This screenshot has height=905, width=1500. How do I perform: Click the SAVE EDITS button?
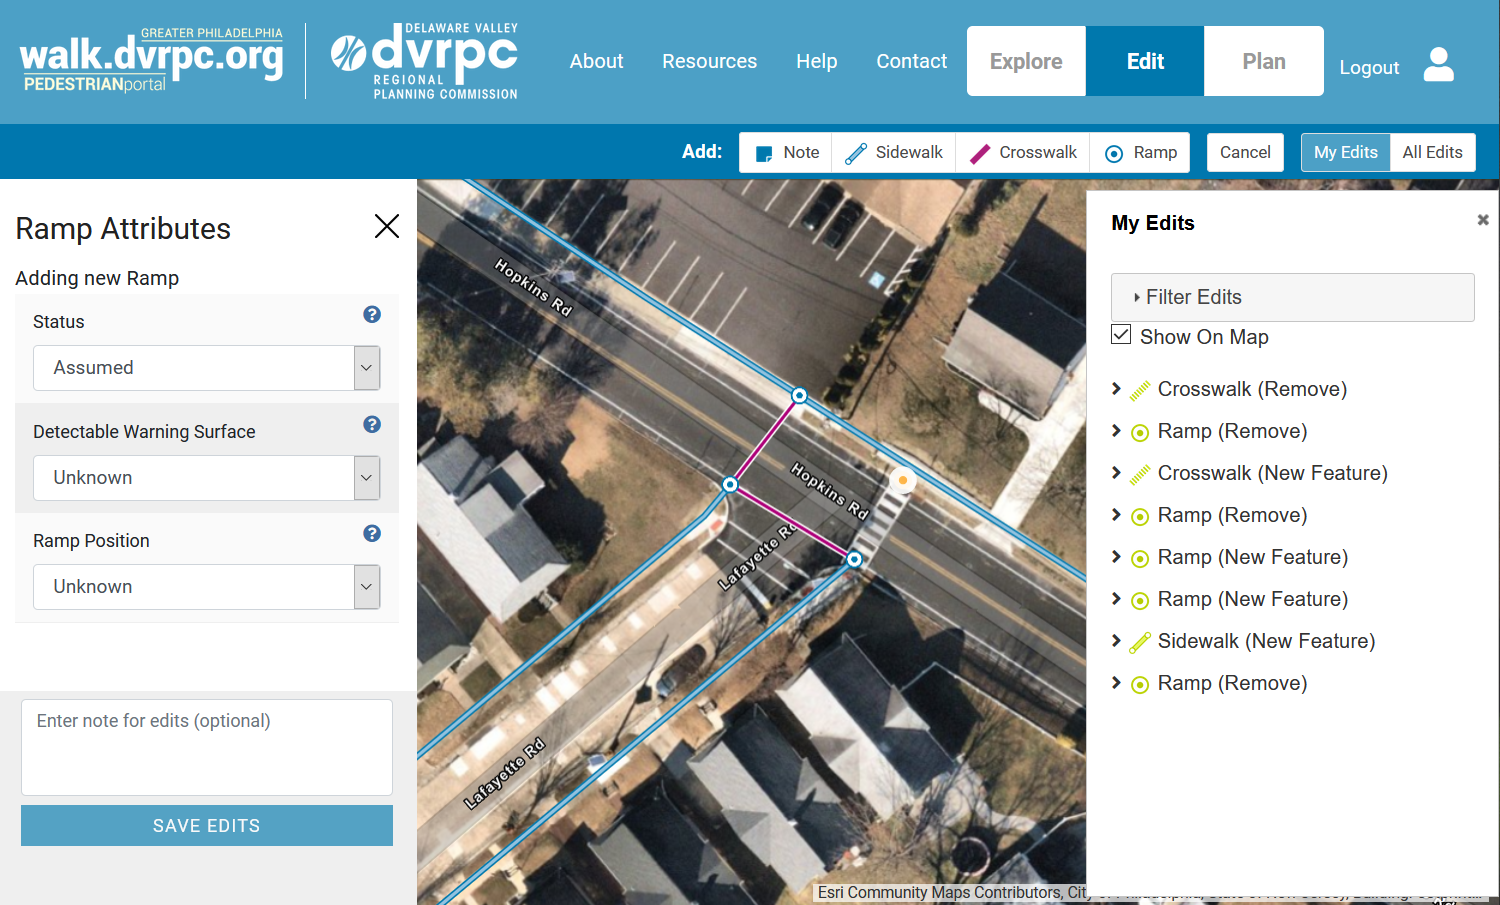point(207,826)
